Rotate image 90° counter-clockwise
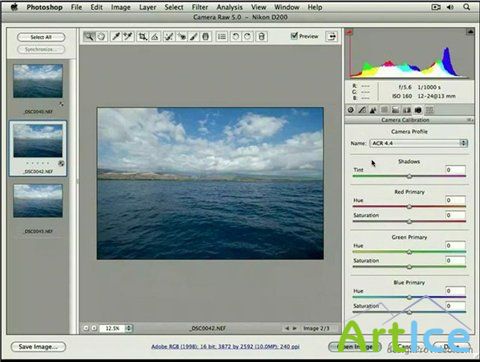Viewport: 480px width, 362px height. point(235,36)
